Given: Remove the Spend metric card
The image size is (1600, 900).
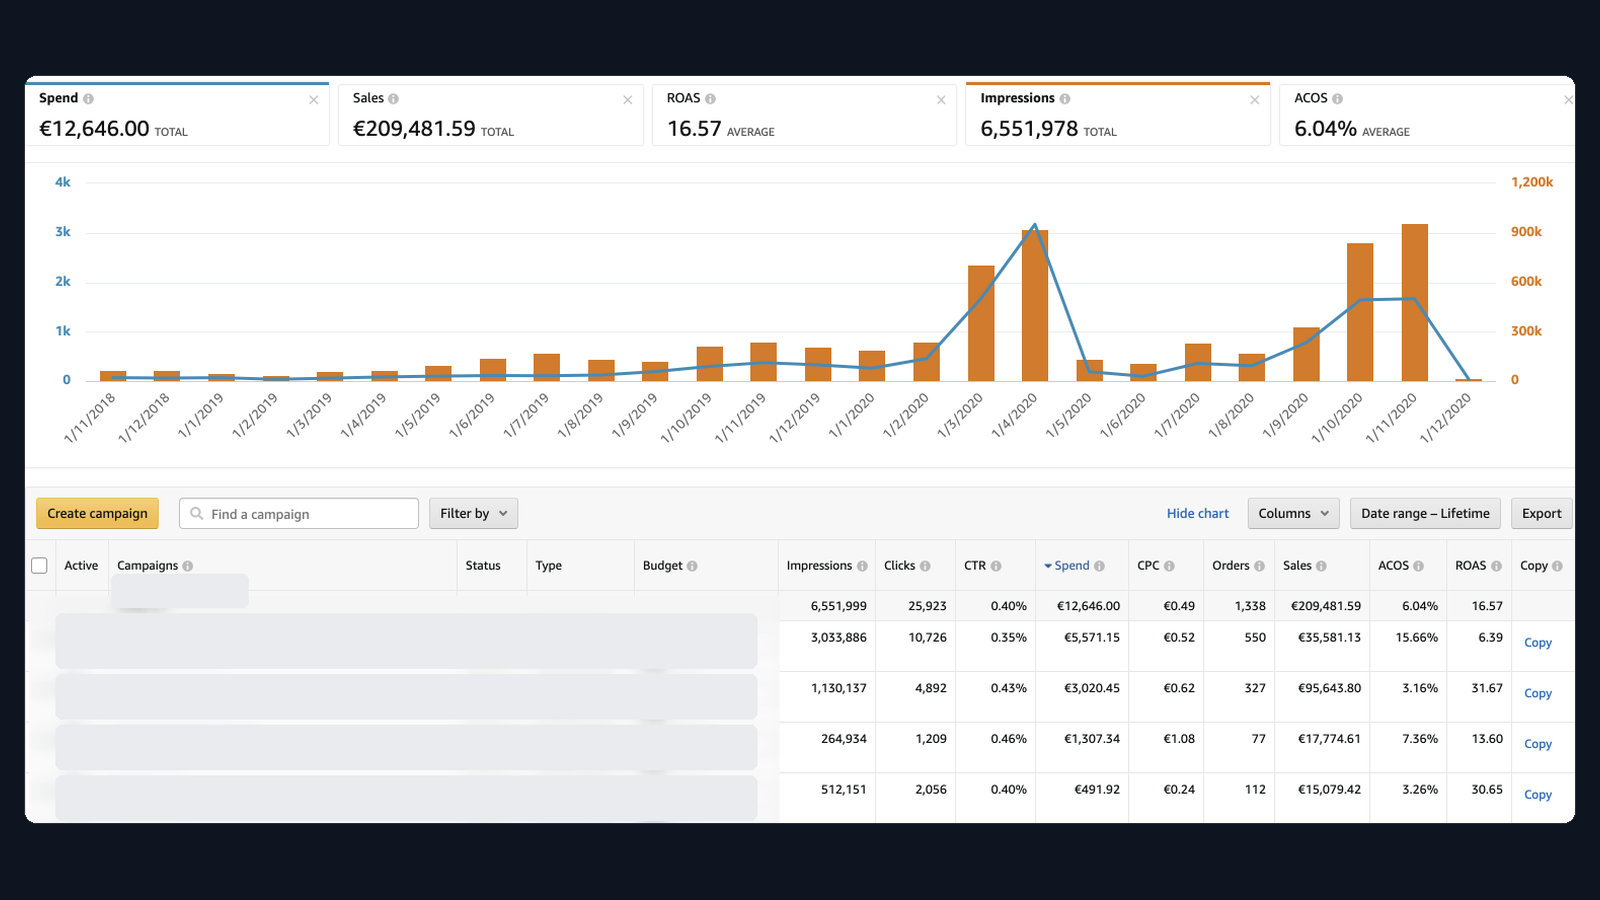Looking at the screenshot, I should (313, 100).
